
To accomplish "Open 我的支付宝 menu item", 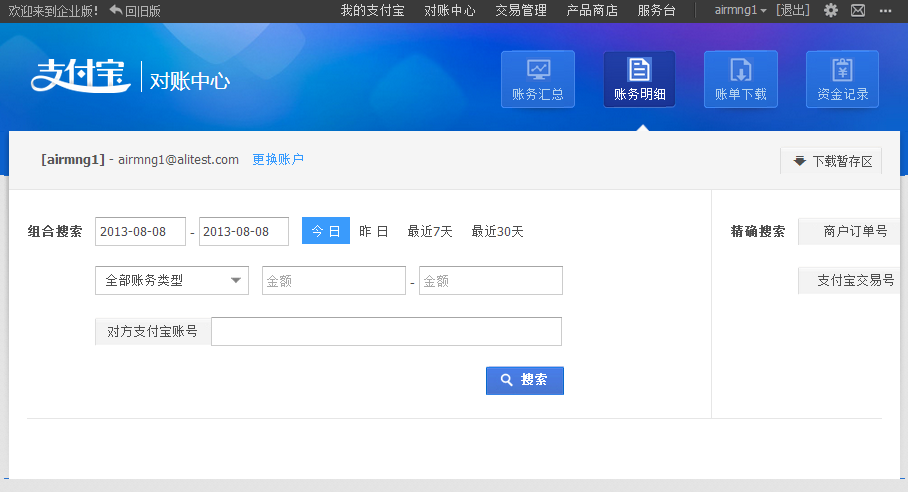I will (x=372, y=10).
